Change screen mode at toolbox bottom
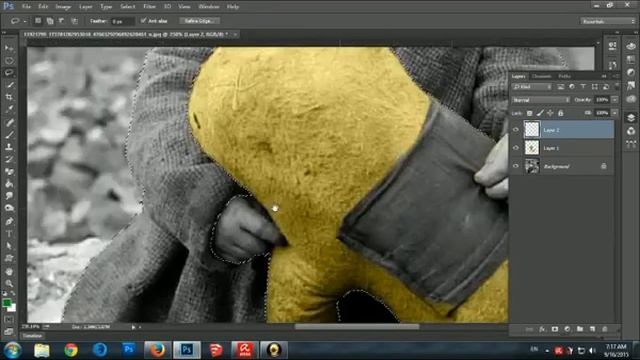The width and height of the screenshot is (640, 360). (9, 331)
